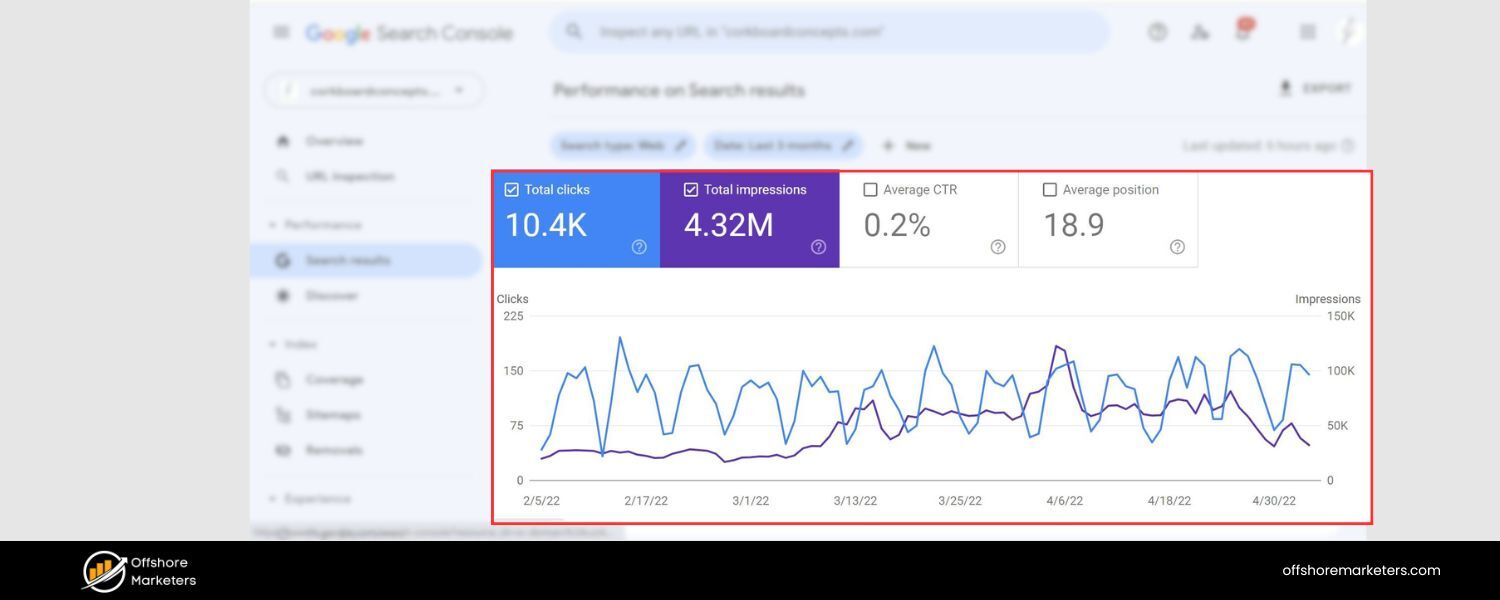Open the Coverage index report
This screenshot has height=600, width=1500.
point(336,379)
